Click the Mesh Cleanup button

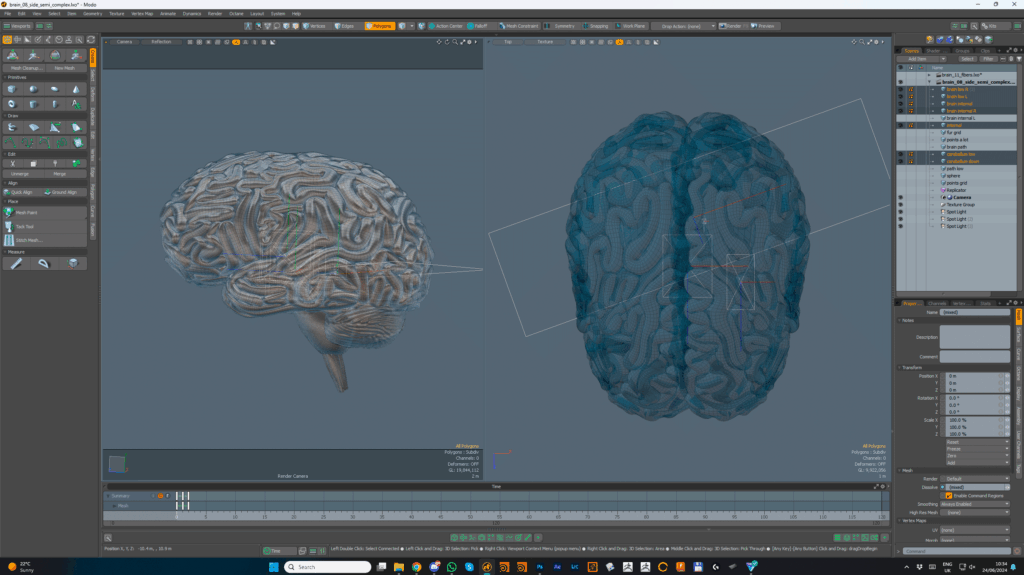tap(26, 68)
